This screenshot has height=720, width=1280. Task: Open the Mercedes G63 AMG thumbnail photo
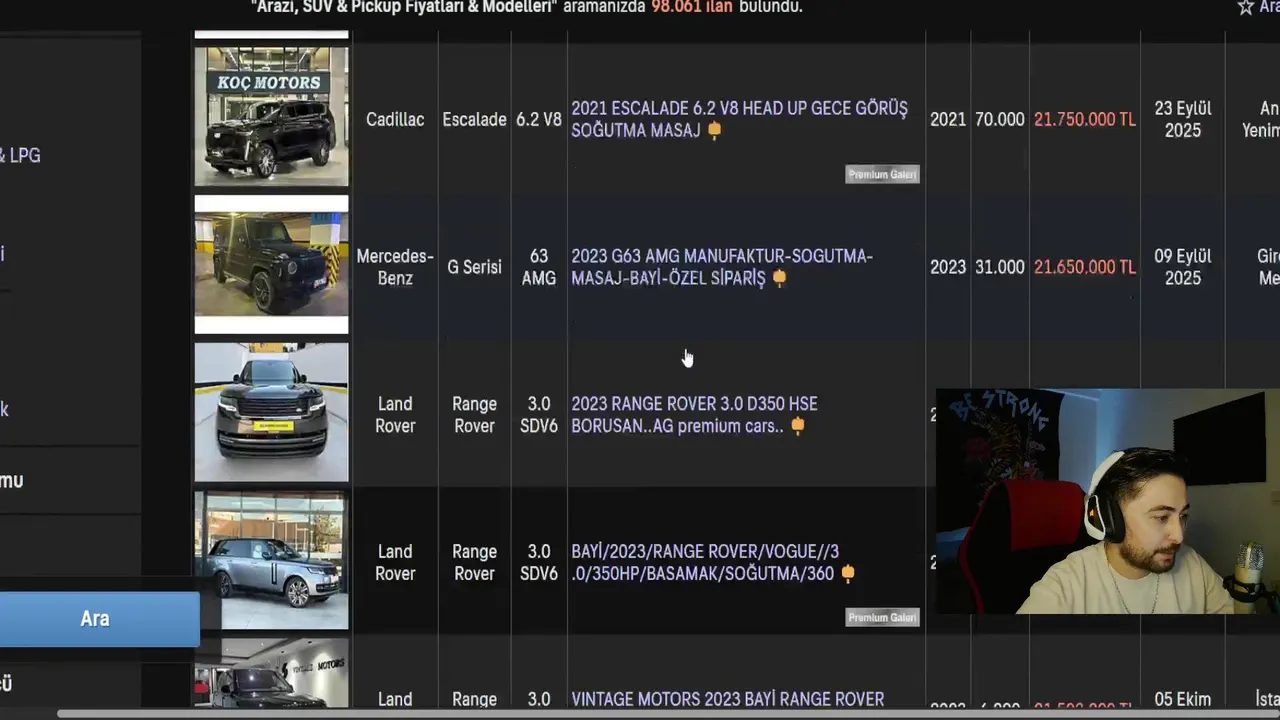point(271,265)
